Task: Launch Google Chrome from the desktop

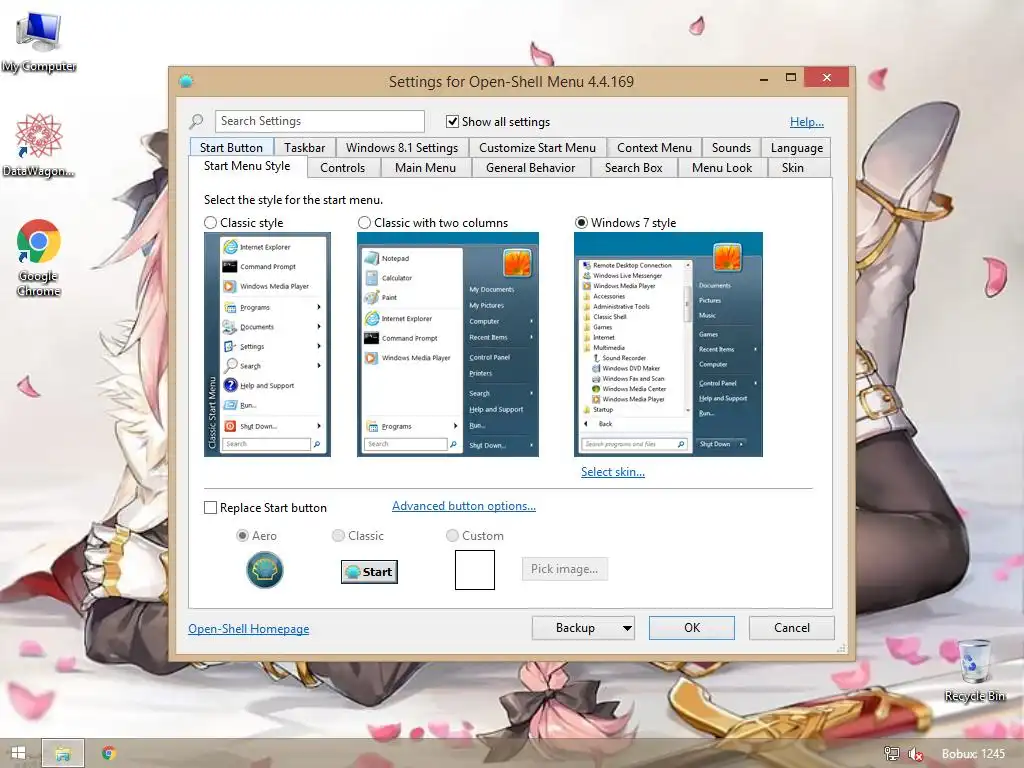Action: tap(39, 258)
